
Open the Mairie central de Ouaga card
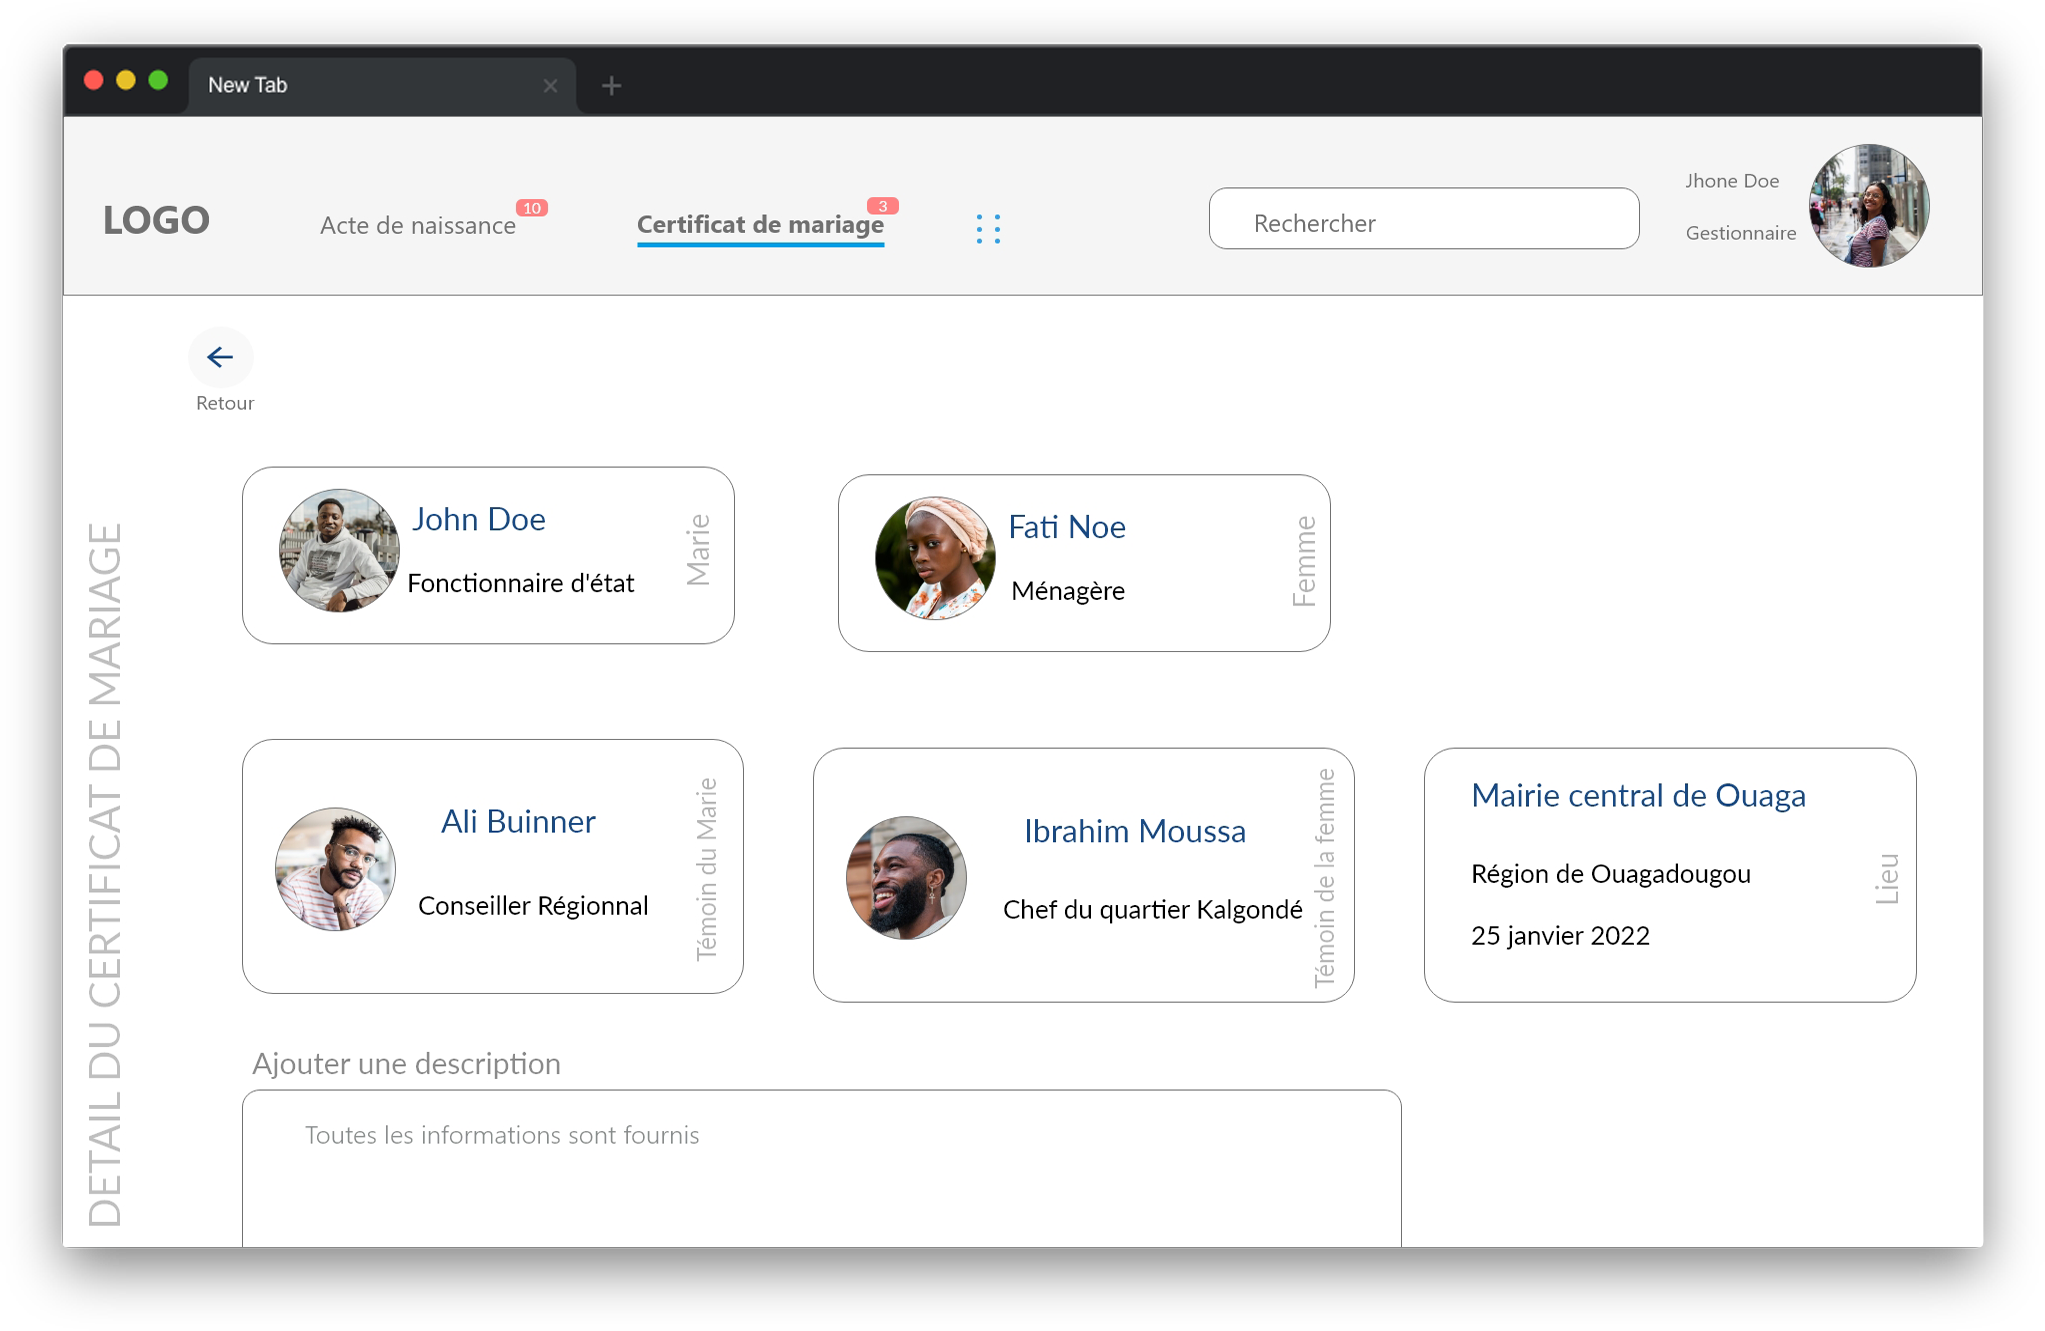1669,874
